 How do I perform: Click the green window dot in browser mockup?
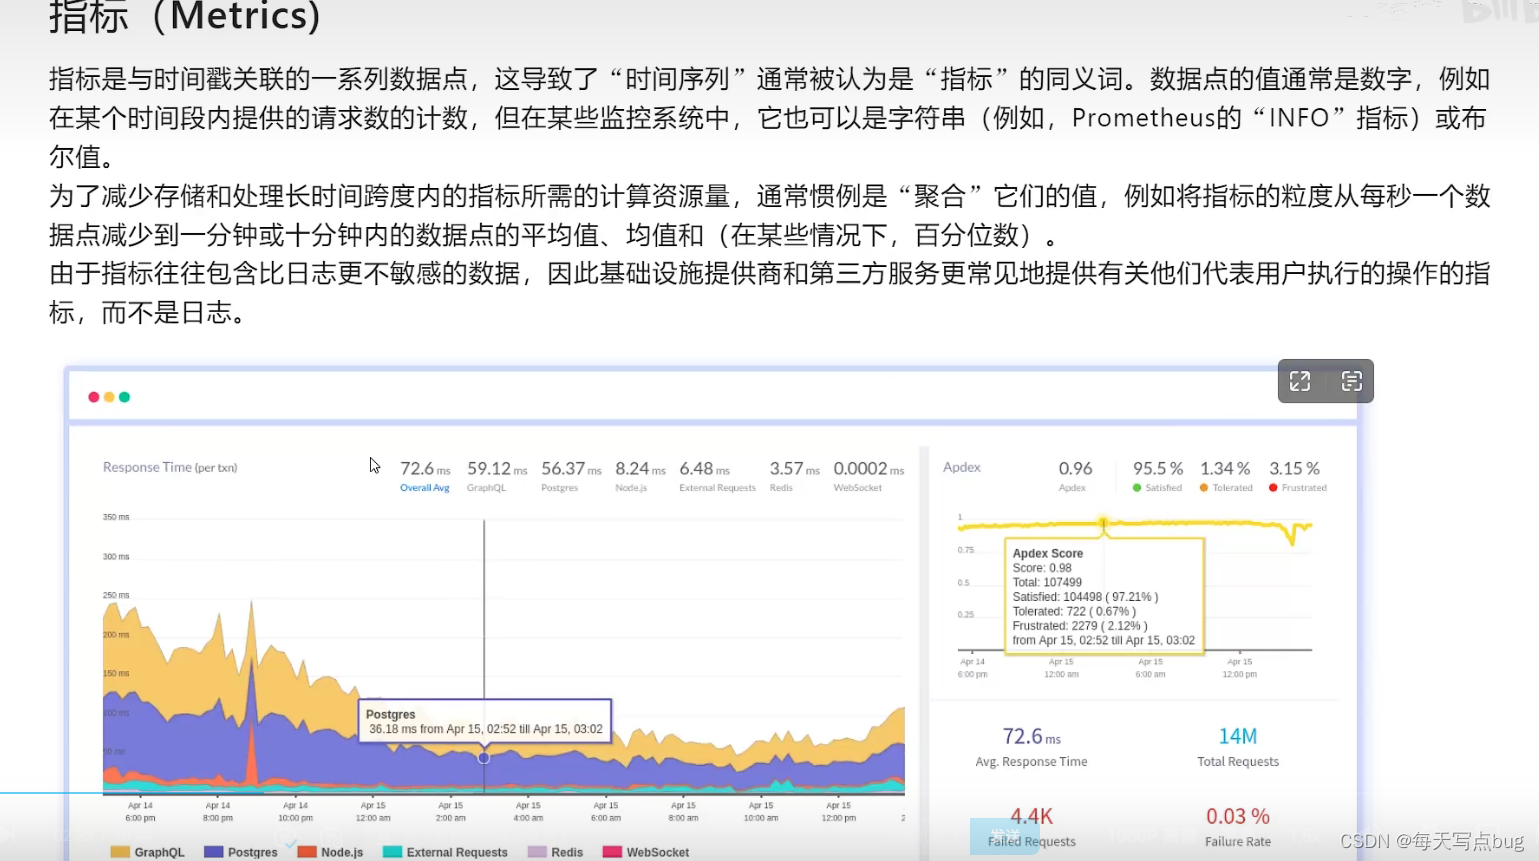[x=123, y=397]
